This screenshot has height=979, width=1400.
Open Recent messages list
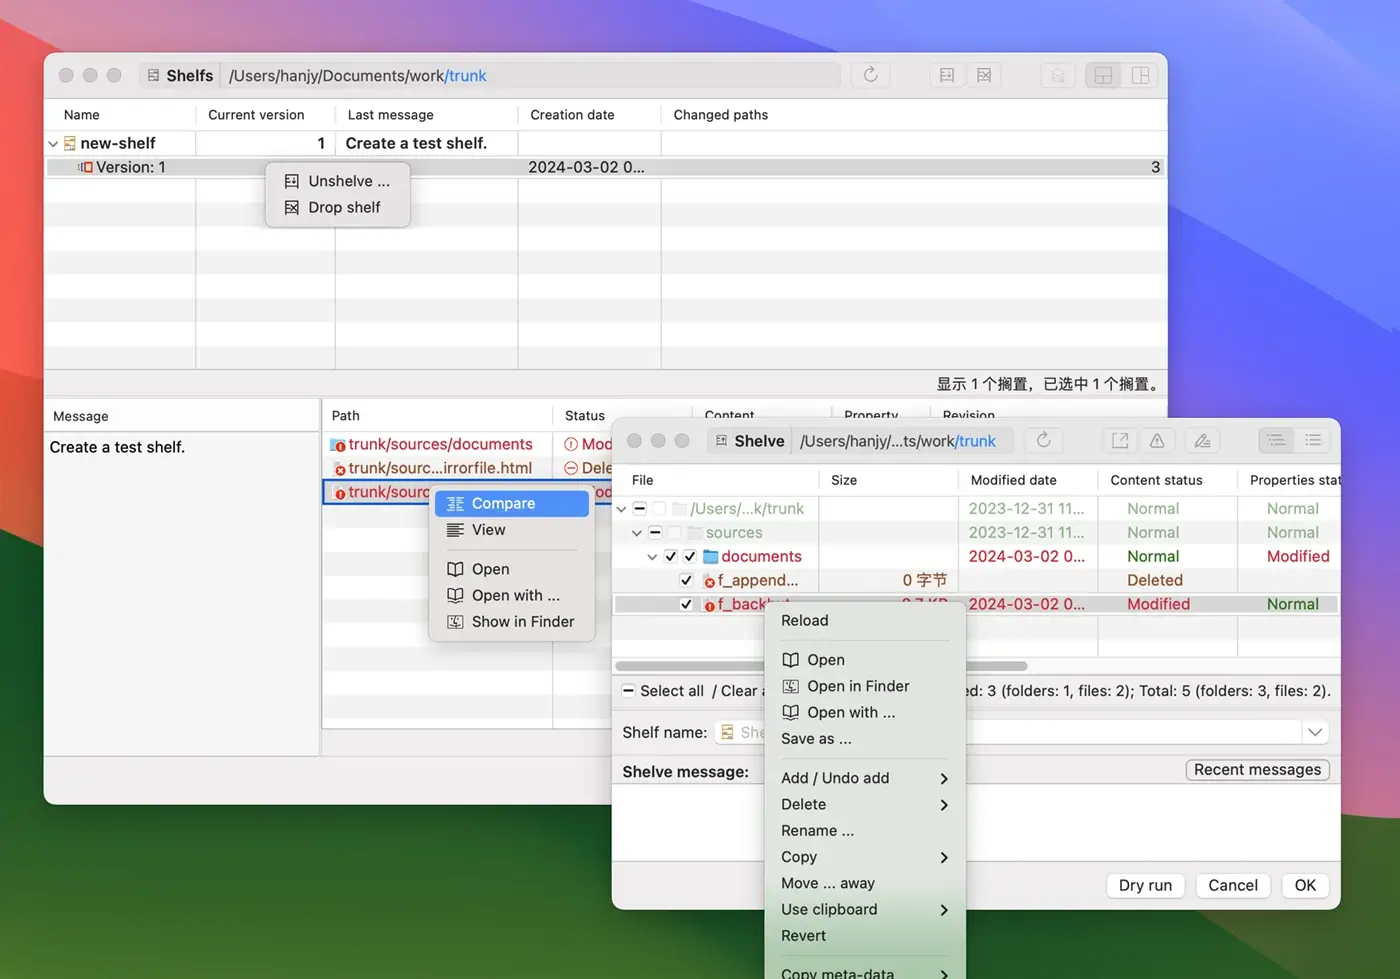pyautogui.click(x=1257, y=769)
